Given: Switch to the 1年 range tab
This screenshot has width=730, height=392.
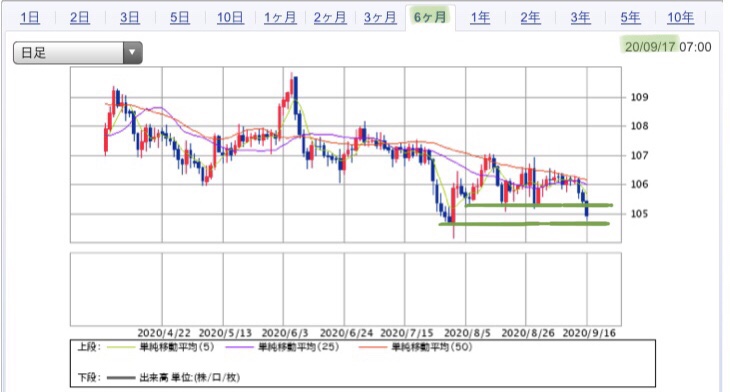Looking at the screenshot, I should pyautogui.click(x=480, y=18).
